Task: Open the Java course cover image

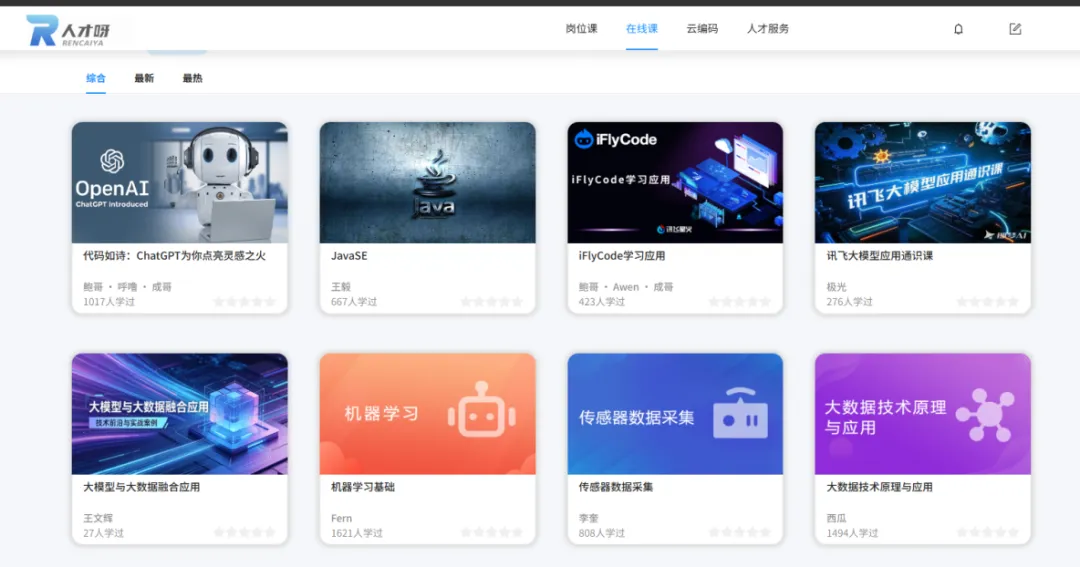Action: tap(427, 183)
